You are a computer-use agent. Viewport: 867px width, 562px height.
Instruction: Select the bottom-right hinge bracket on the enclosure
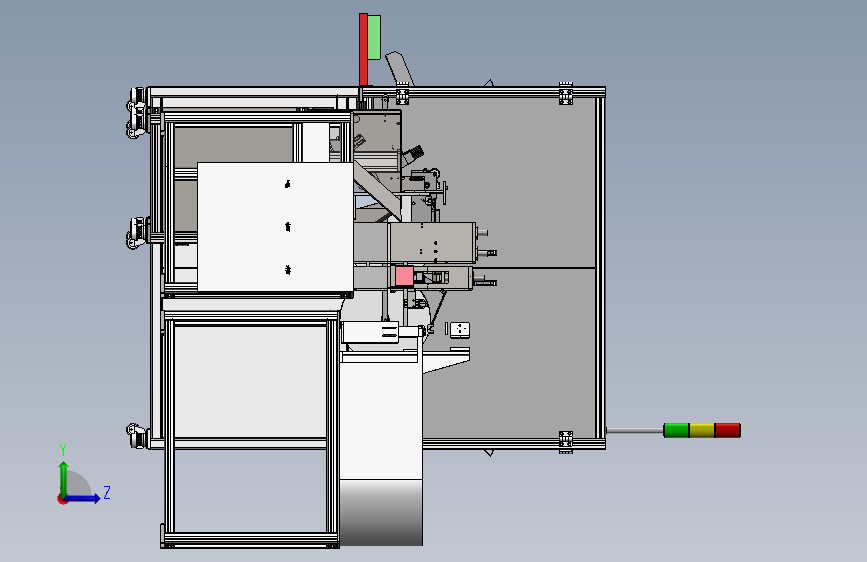[566, 442]
